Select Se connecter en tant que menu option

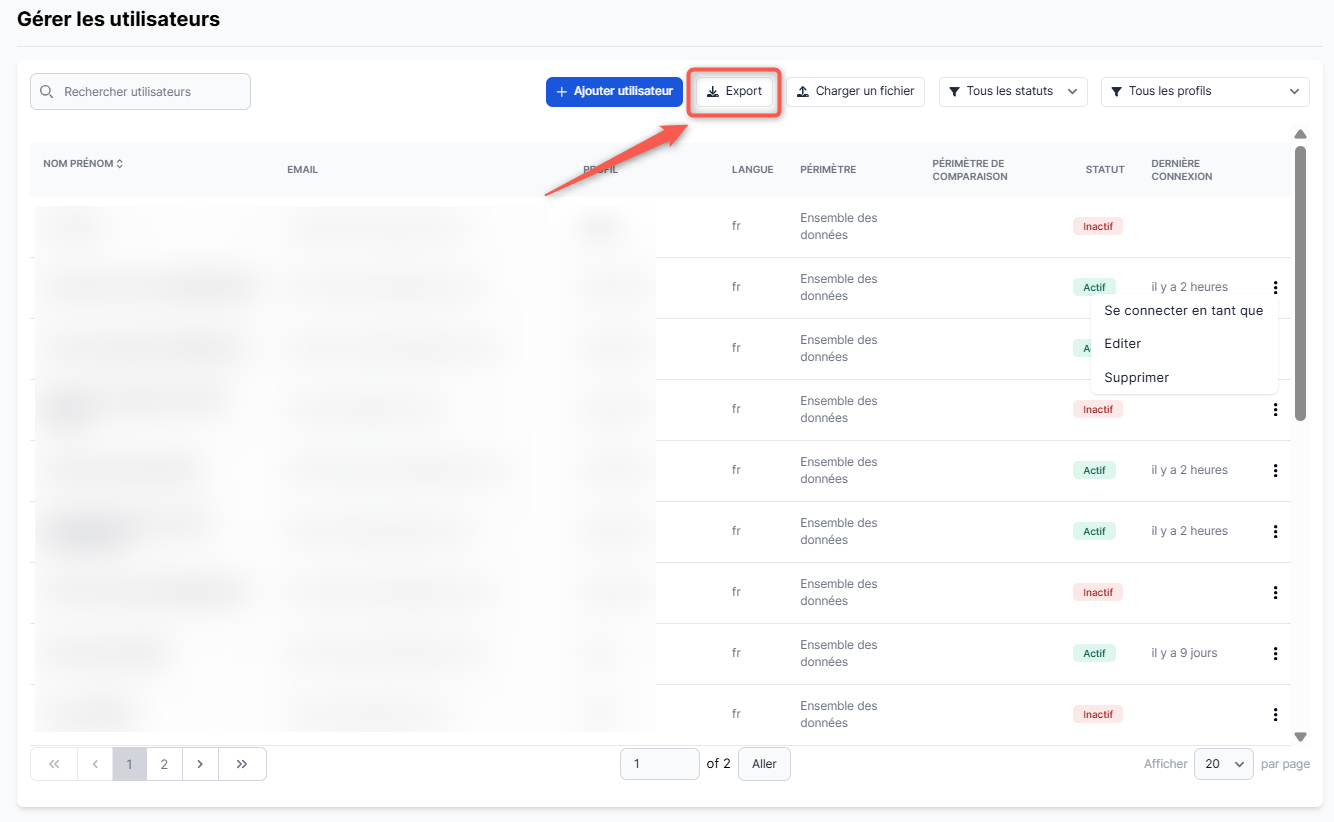coord(1183,311)
